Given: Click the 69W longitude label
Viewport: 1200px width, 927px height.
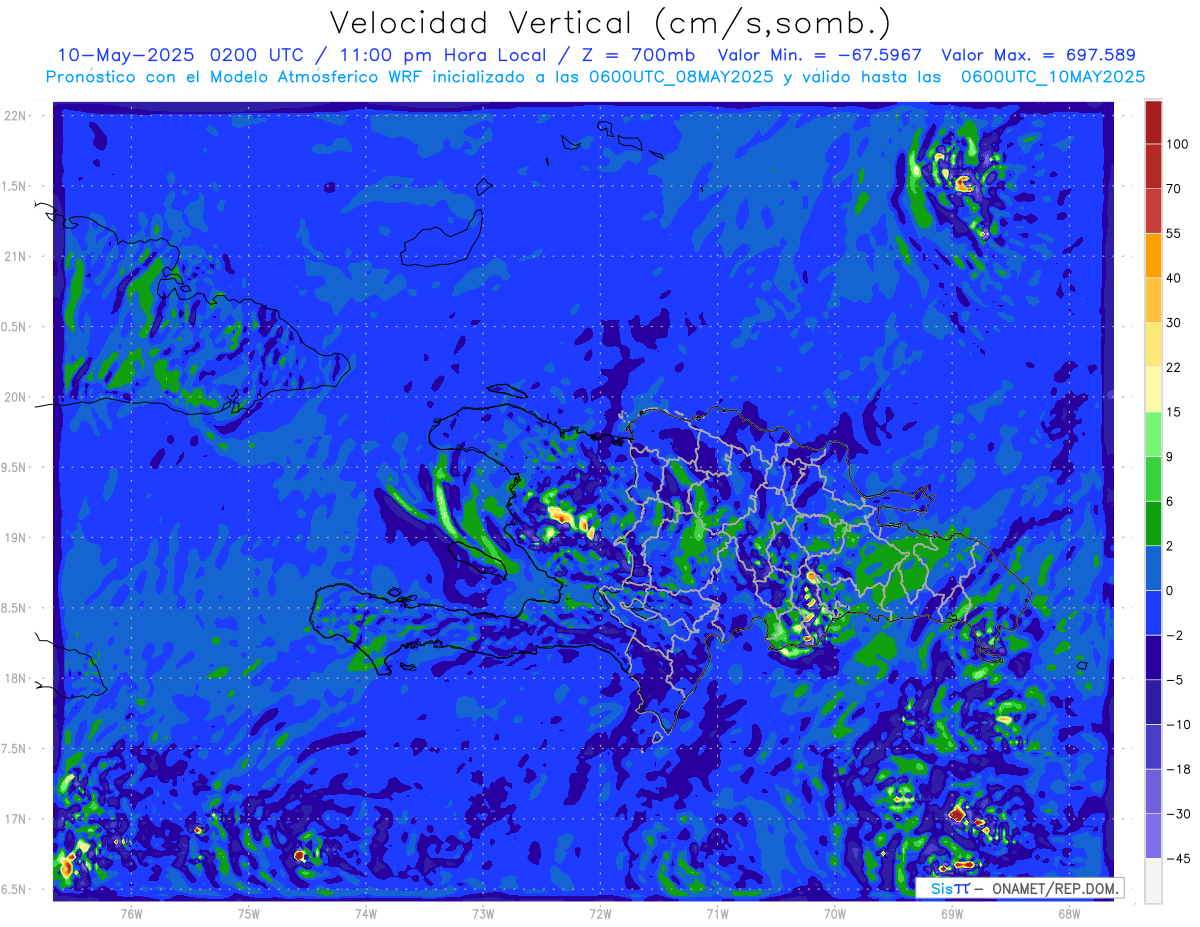Looking at the screenshot, I should point(952,913).
